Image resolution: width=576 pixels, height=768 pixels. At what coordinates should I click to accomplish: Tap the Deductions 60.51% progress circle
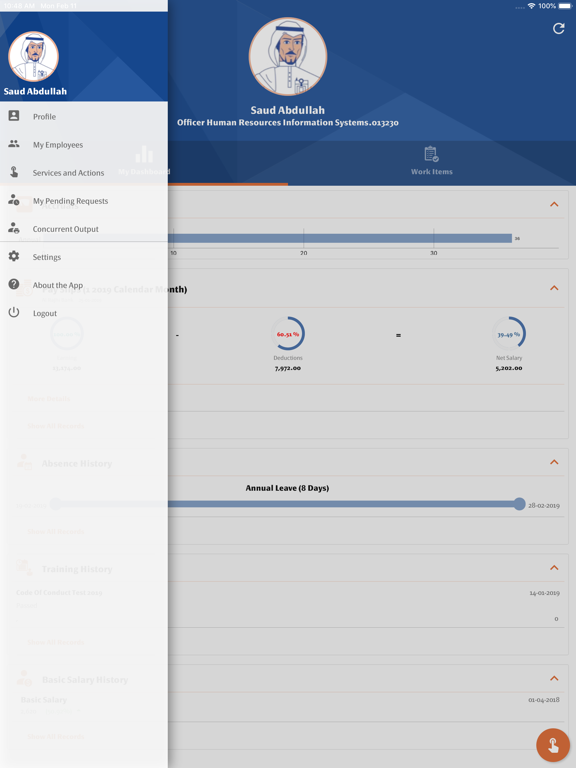point(288,334)
